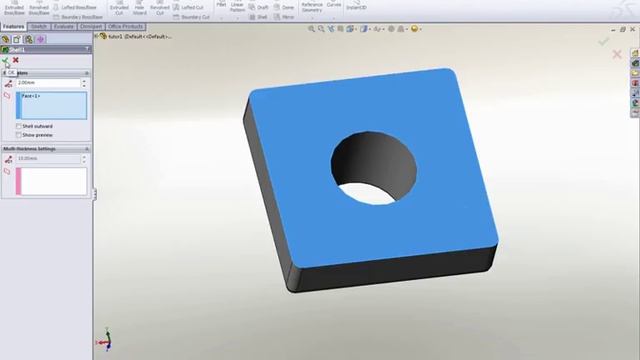The width and height of the screenshot is (640, 360).
Task: Select the Dome tool
Action: click(x=284, y=7)
